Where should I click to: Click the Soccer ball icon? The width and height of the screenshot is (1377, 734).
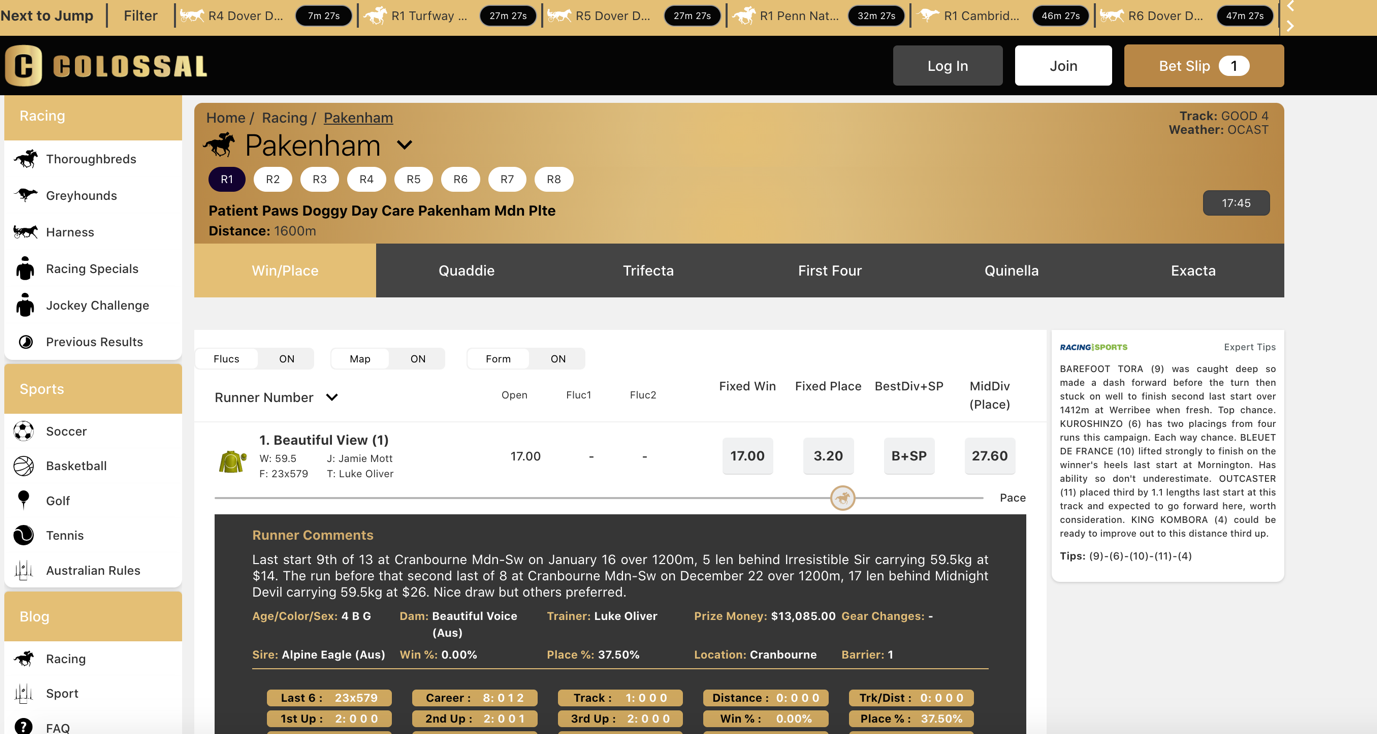coord(24,431)
